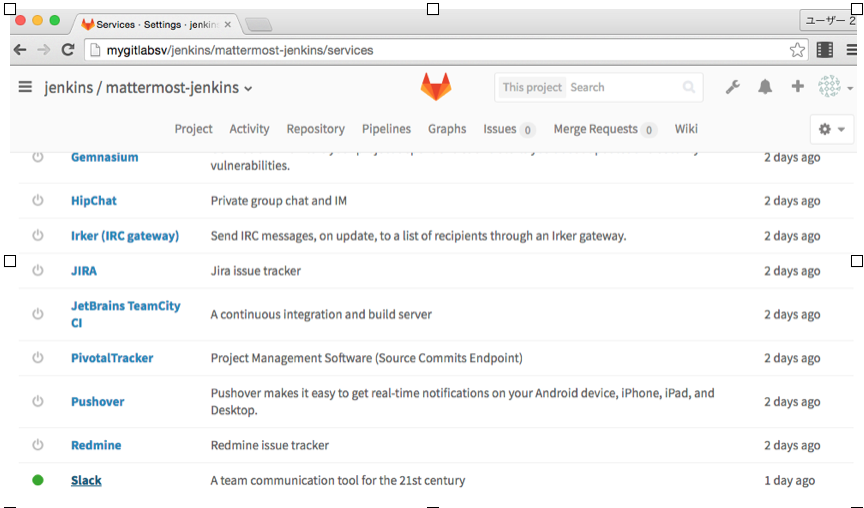
Task: Go back with the browser back arrow
Action: pos(20,50)
